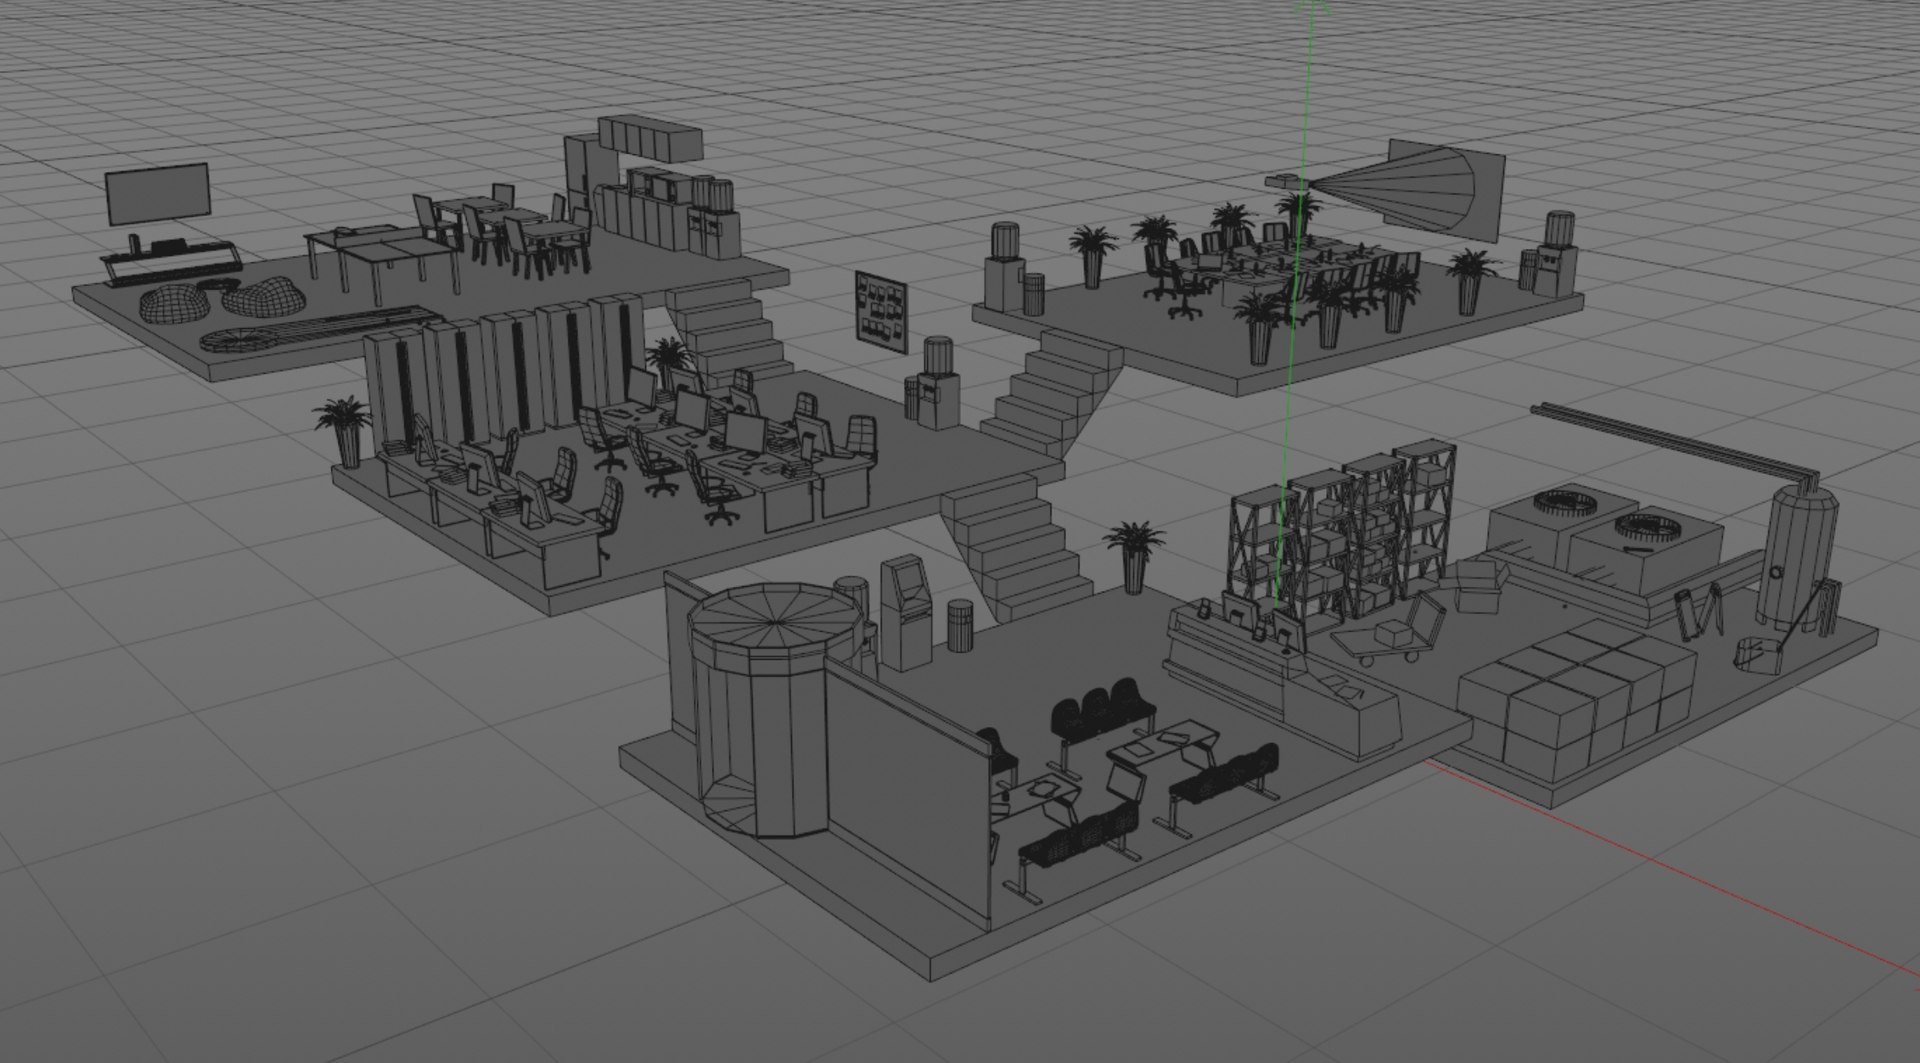Select the ATM kiosk terminal model
The height and width of the screenshot is (1063, 1920).
point(907,613)
